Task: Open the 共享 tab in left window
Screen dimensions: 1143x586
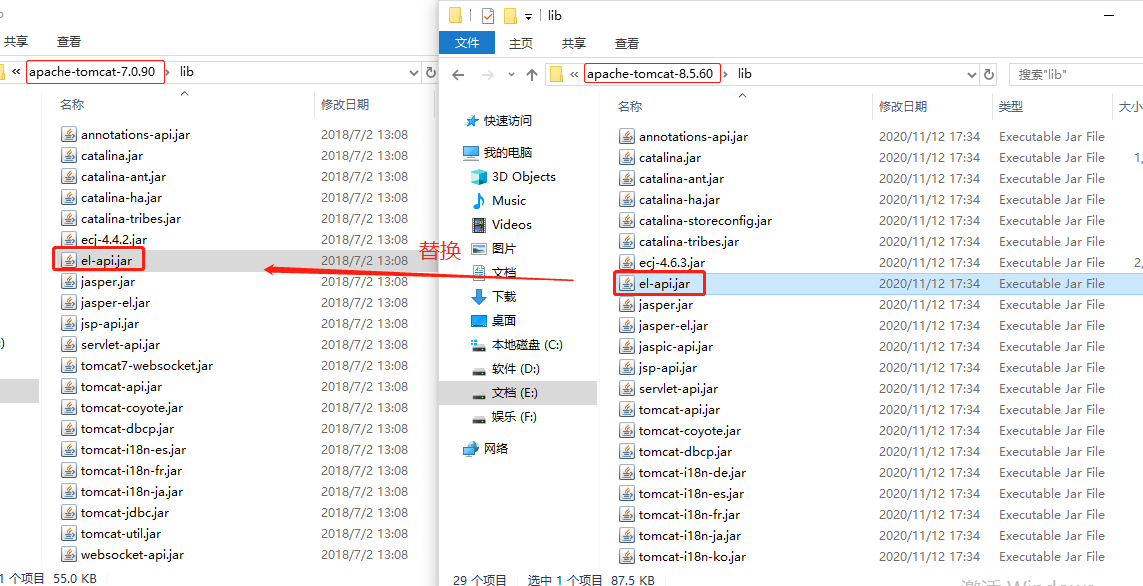Action: [16, 42]
